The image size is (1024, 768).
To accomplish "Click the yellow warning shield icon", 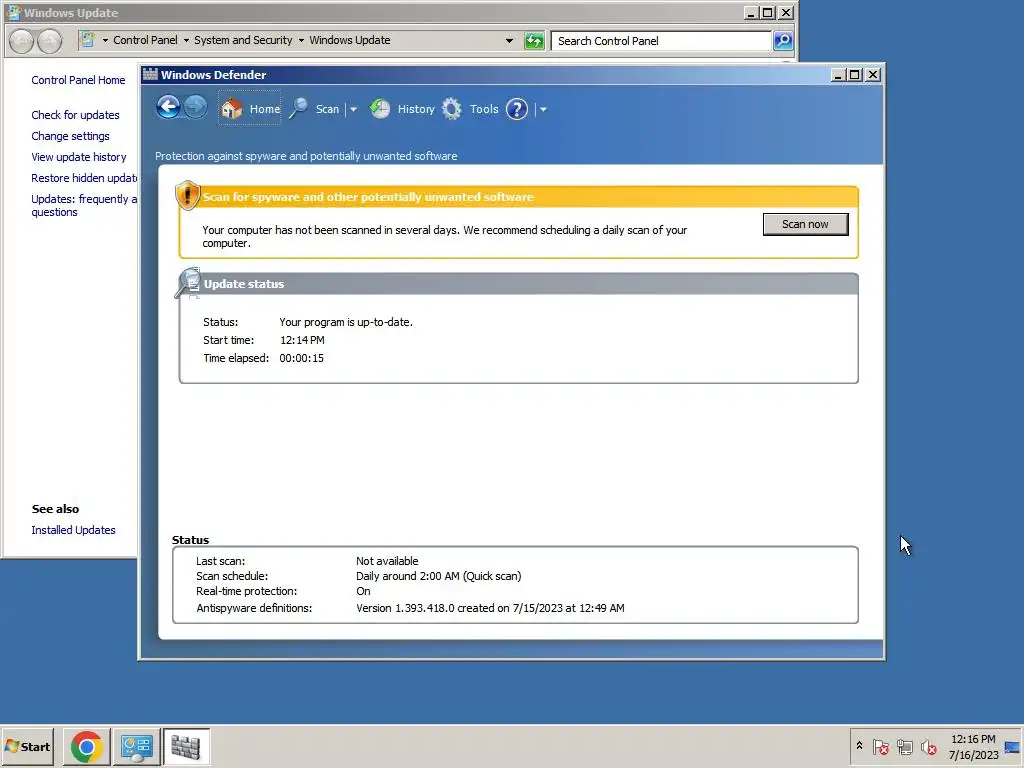I will (x=187, y=195).
